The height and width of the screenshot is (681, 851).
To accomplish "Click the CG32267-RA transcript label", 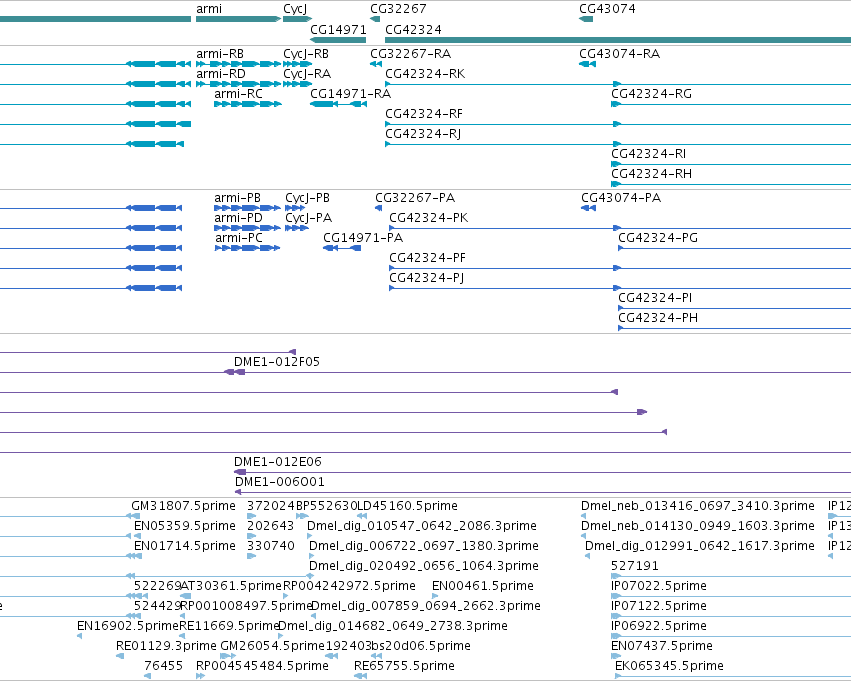I will tap(410, 54).
